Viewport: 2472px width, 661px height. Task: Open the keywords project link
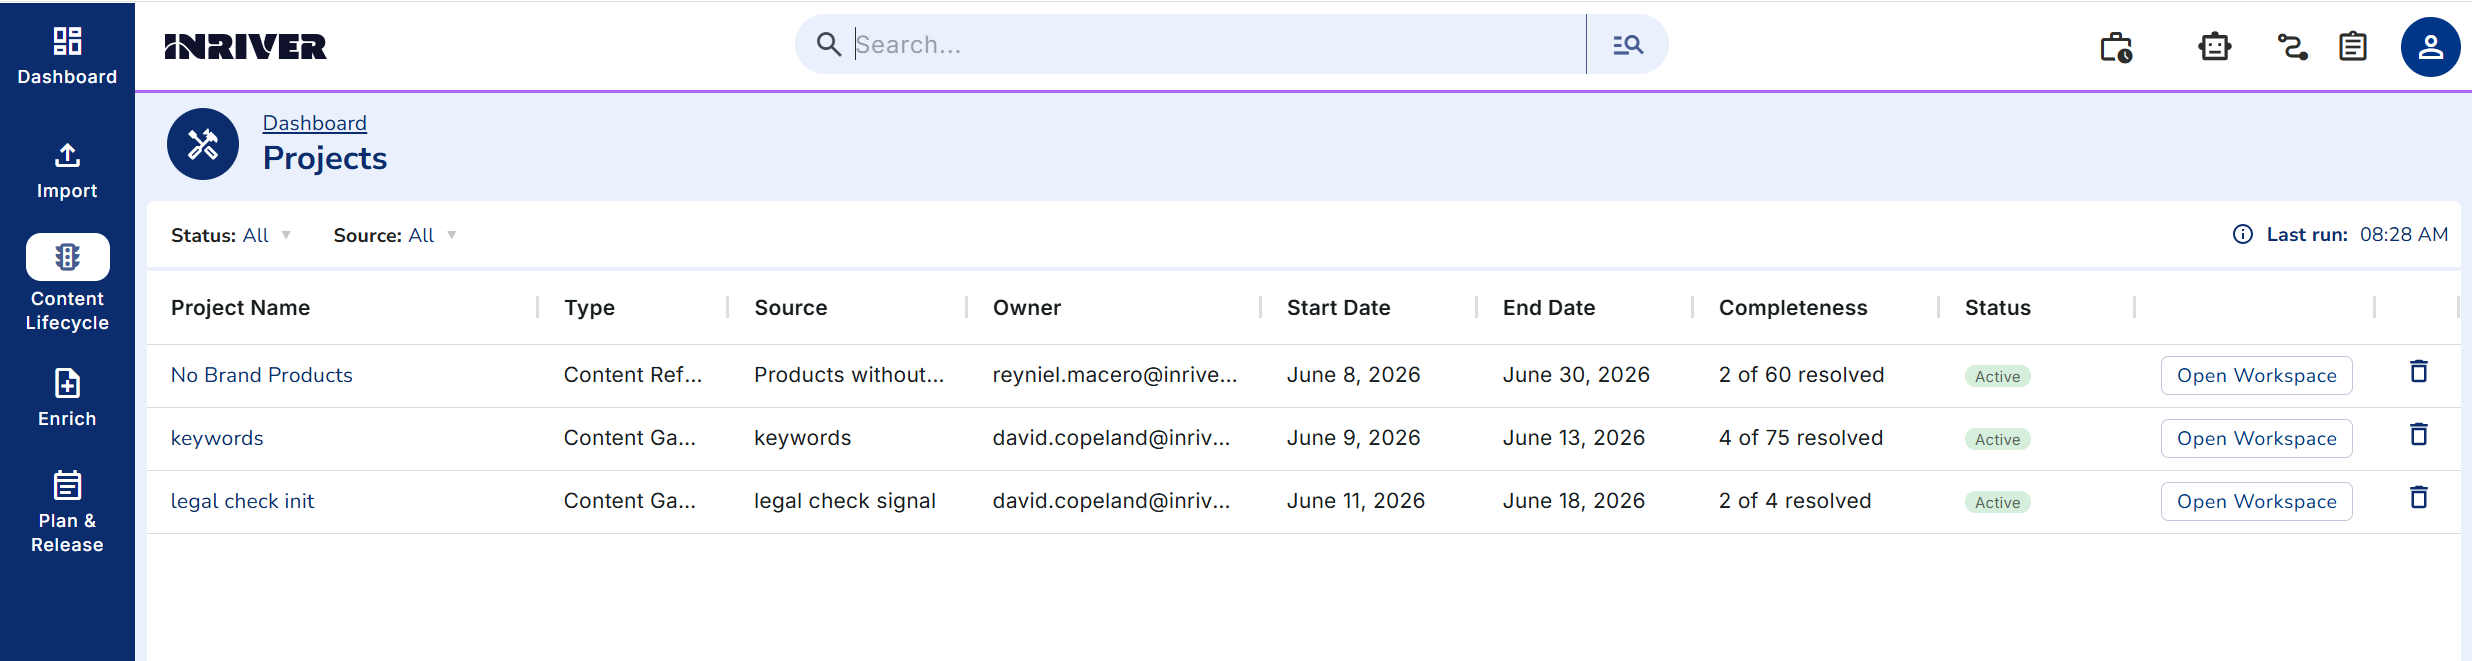[x=217, y=438]
